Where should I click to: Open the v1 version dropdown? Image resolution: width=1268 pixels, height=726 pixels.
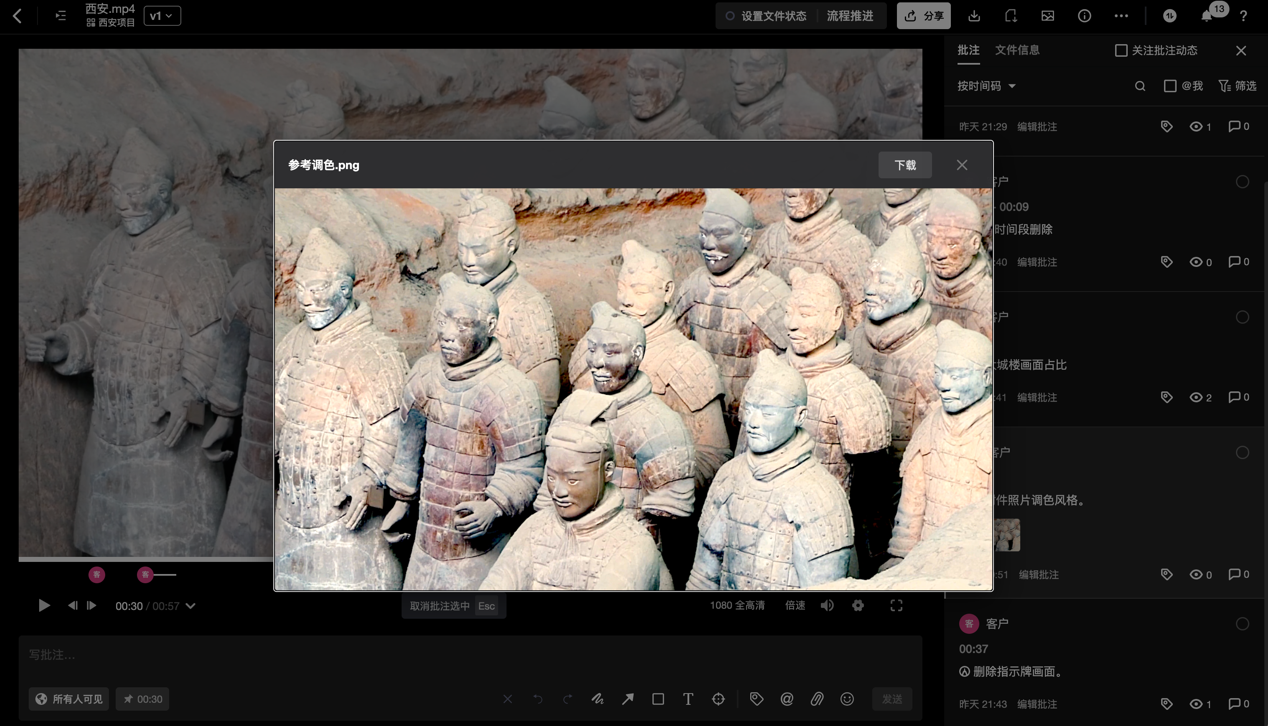click(x=162, y=16)
